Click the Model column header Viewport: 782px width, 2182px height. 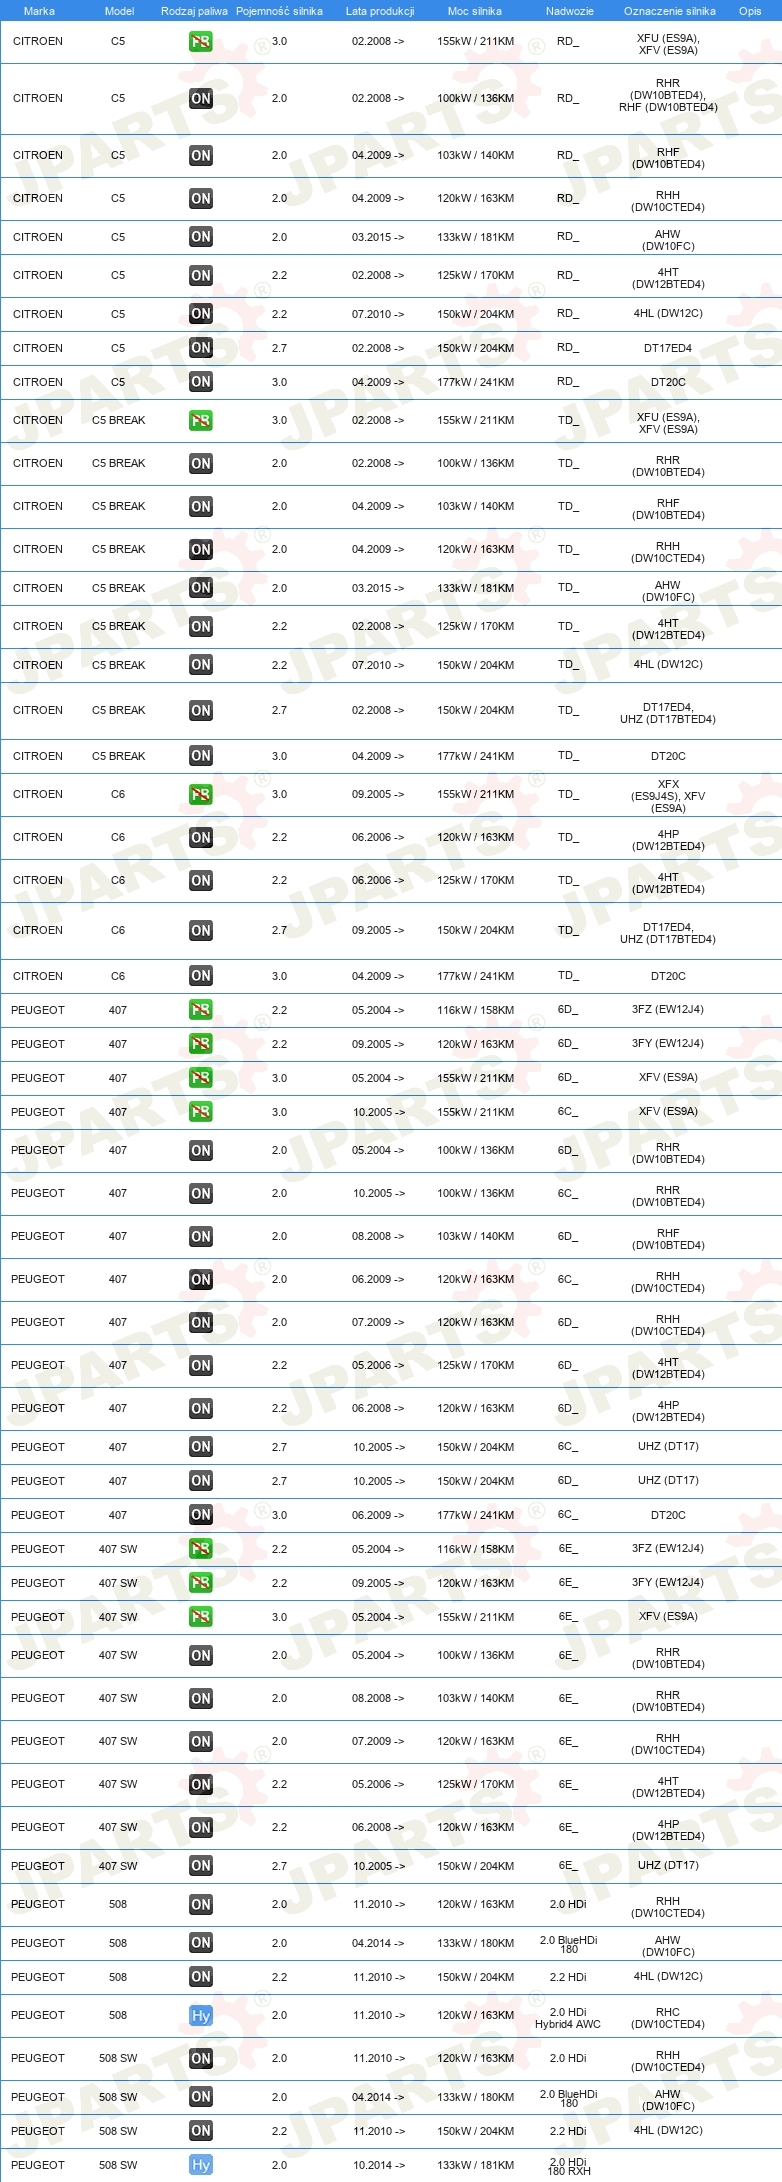point(119,11)
